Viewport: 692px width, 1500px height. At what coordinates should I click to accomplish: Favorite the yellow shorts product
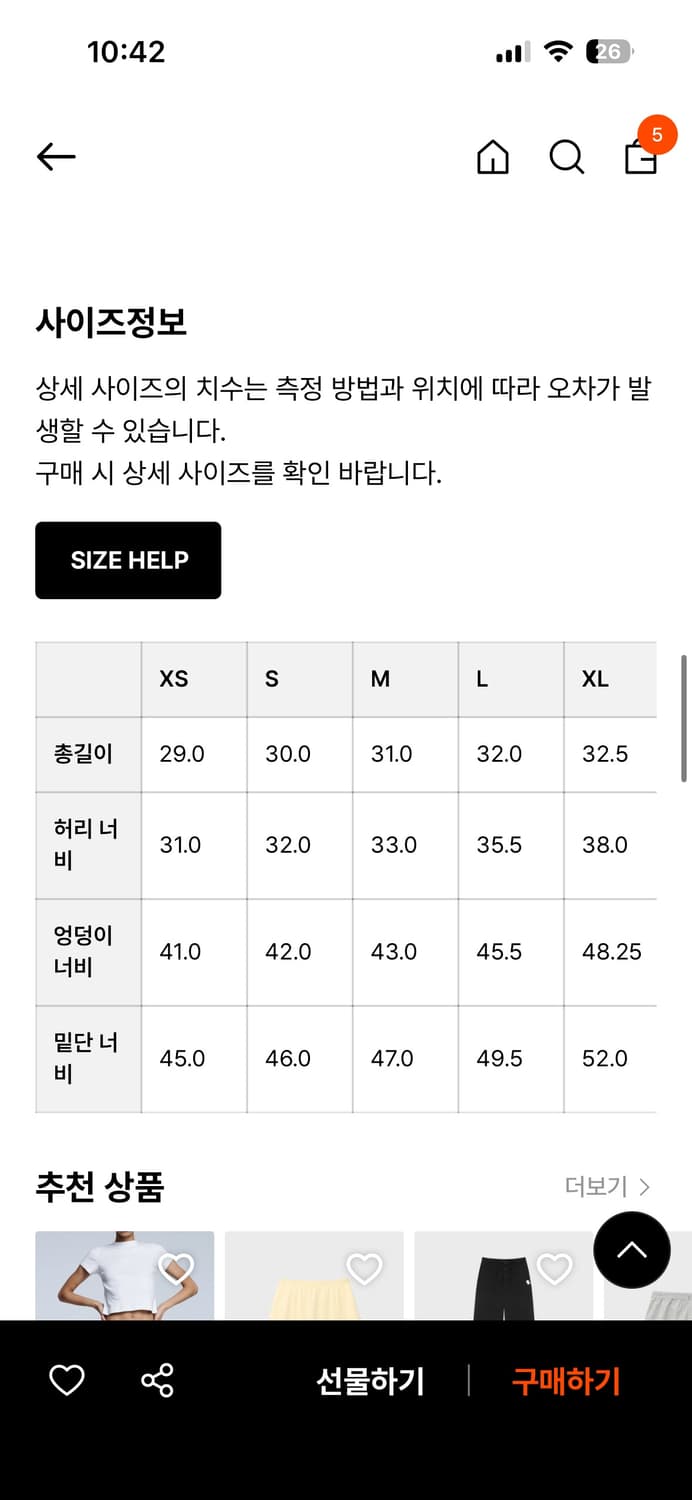click(x=364, y=1267)
